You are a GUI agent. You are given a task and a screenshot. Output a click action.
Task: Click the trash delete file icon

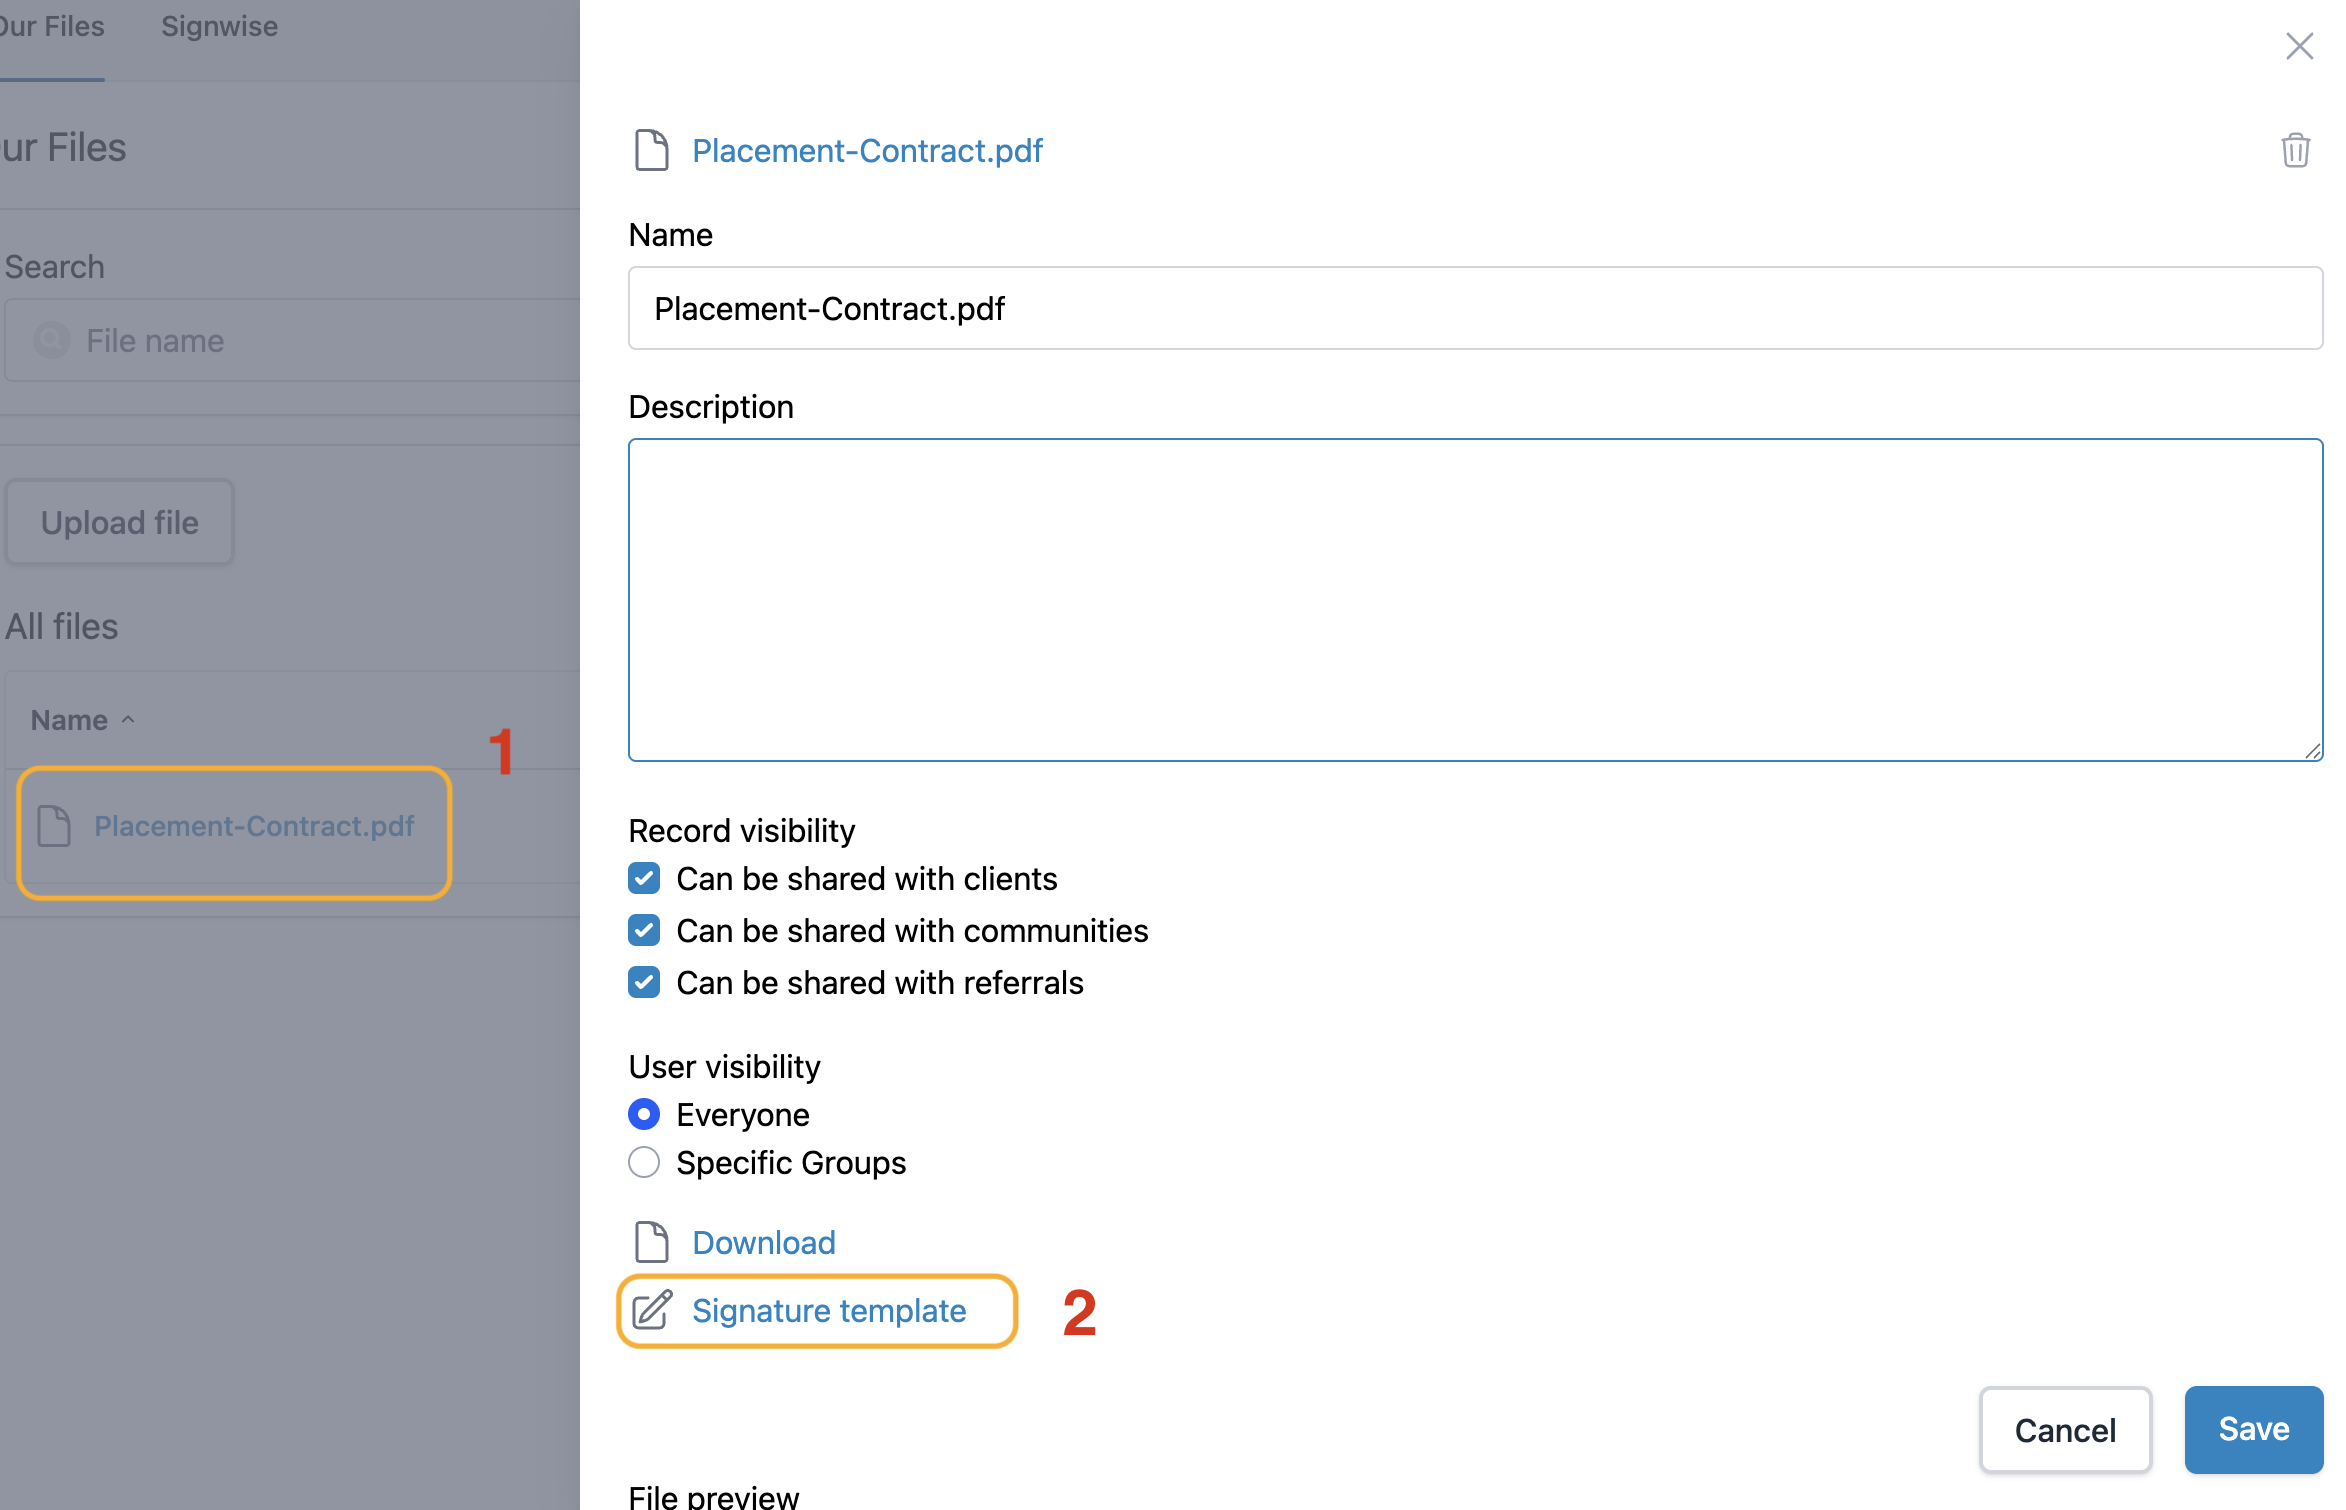[2295, 150]
